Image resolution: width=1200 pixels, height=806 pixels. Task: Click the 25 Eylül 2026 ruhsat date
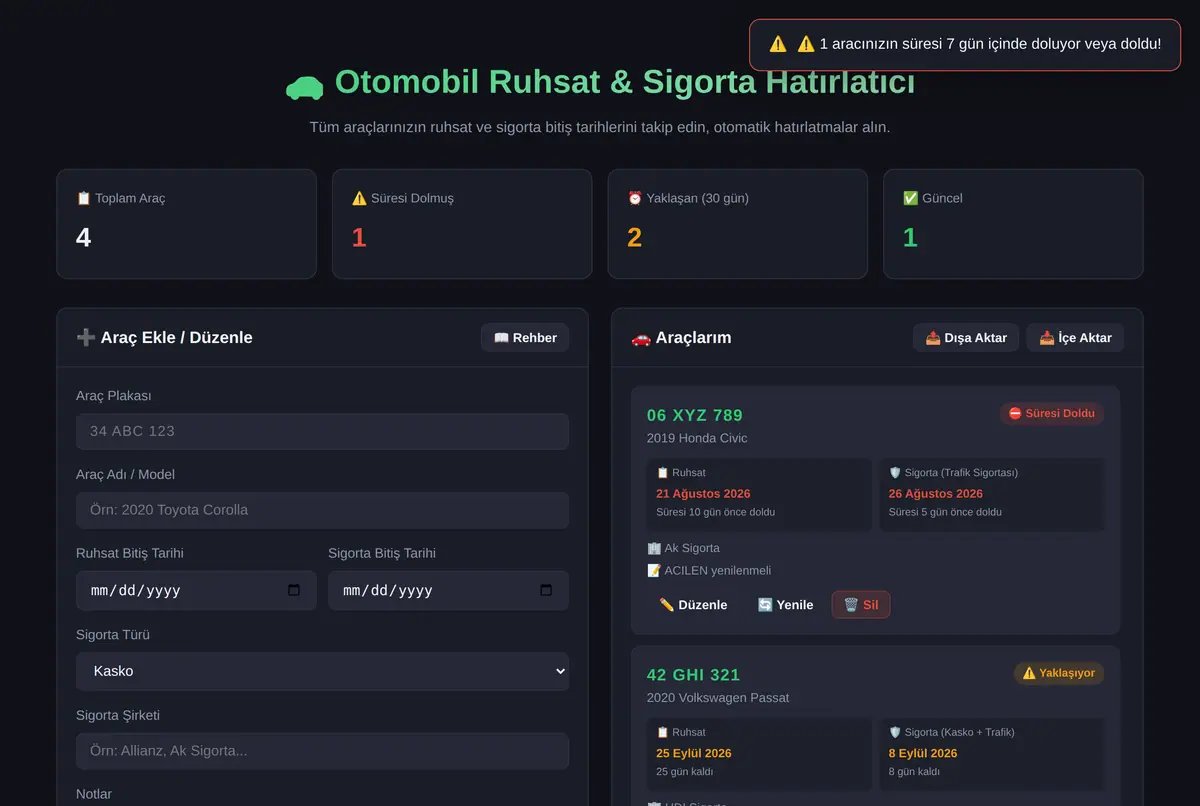[694, 753]
